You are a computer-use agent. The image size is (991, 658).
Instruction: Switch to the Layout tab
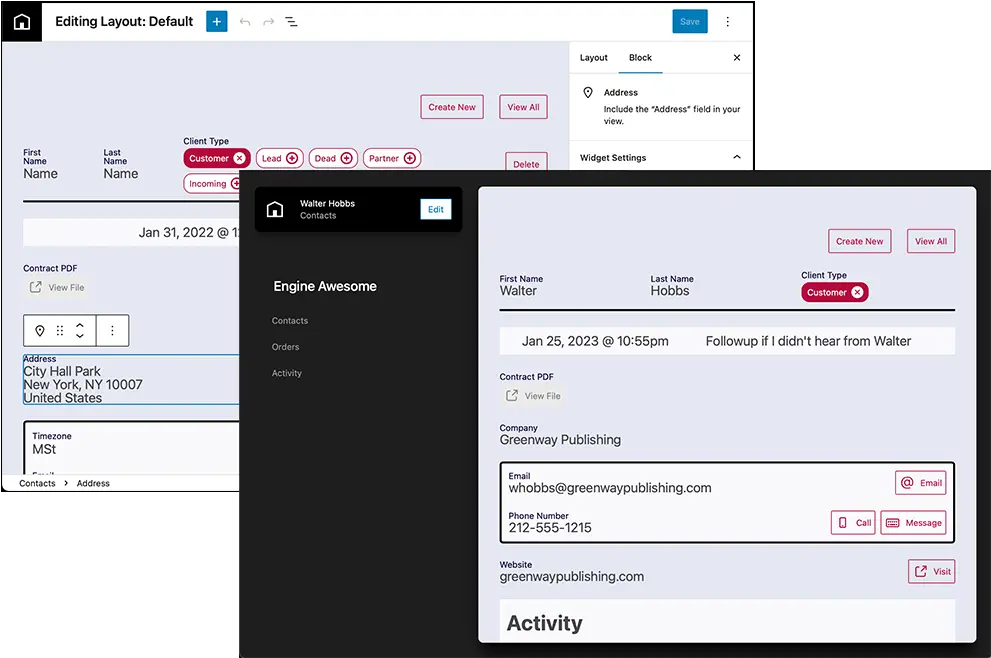[x=594, y=57]
